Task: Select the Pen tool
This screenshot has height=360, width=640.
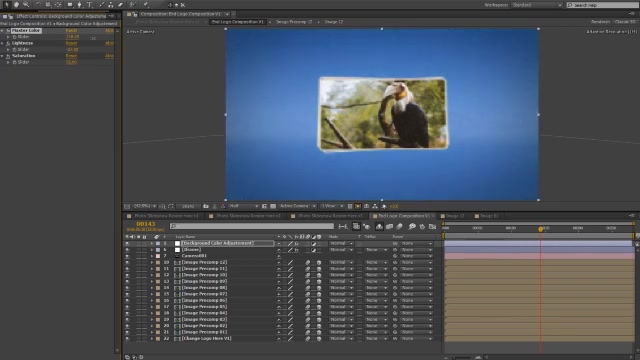Action: point(80,4)
